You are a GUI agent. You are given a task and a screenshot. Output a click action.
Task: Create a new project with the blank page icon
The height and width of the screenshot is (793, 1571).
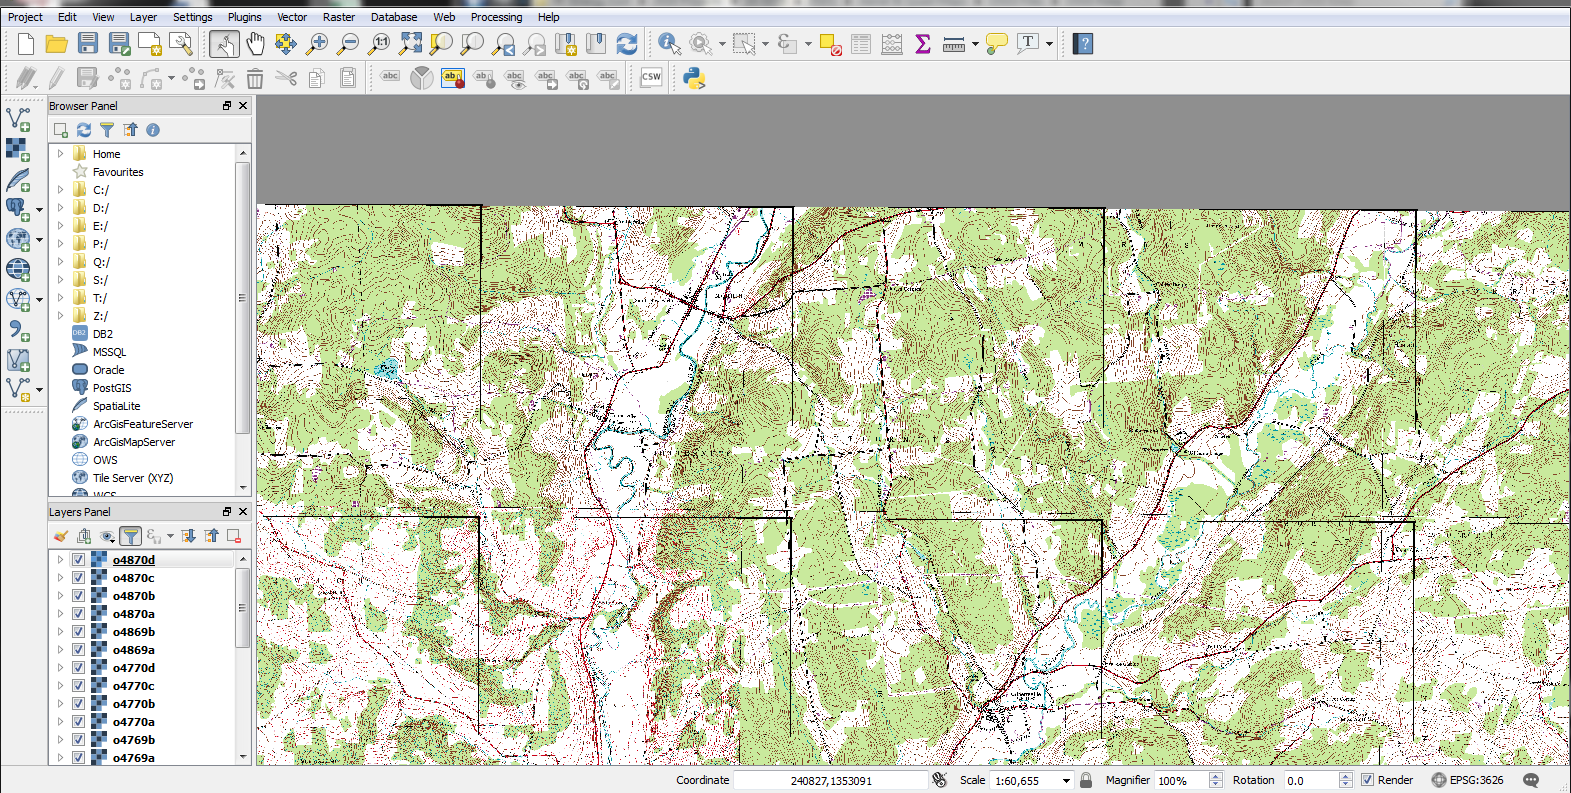[x=26, y=44]
